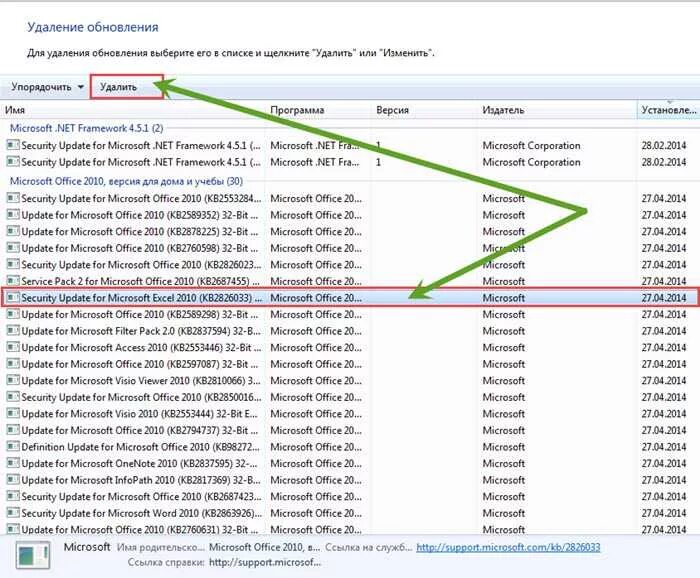This screenshot has width=700, height=578.
Task: Select Update for Microsoft InfoPath 2010 (KB2817369) row
Action: [350, 480]
